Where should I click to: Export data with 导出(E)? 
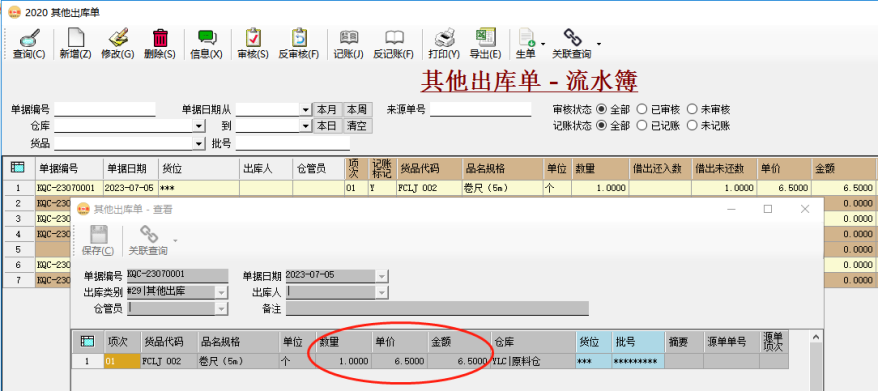(485, 44)
